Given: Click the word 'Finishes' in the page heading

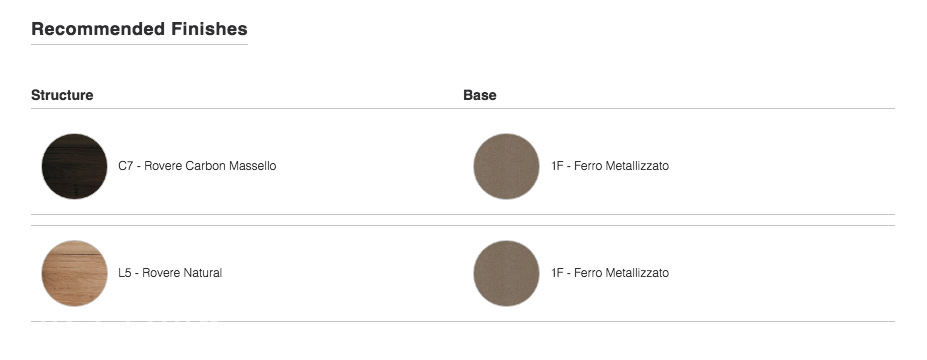Looking at the screenshot, I should (x=209, y=29).
